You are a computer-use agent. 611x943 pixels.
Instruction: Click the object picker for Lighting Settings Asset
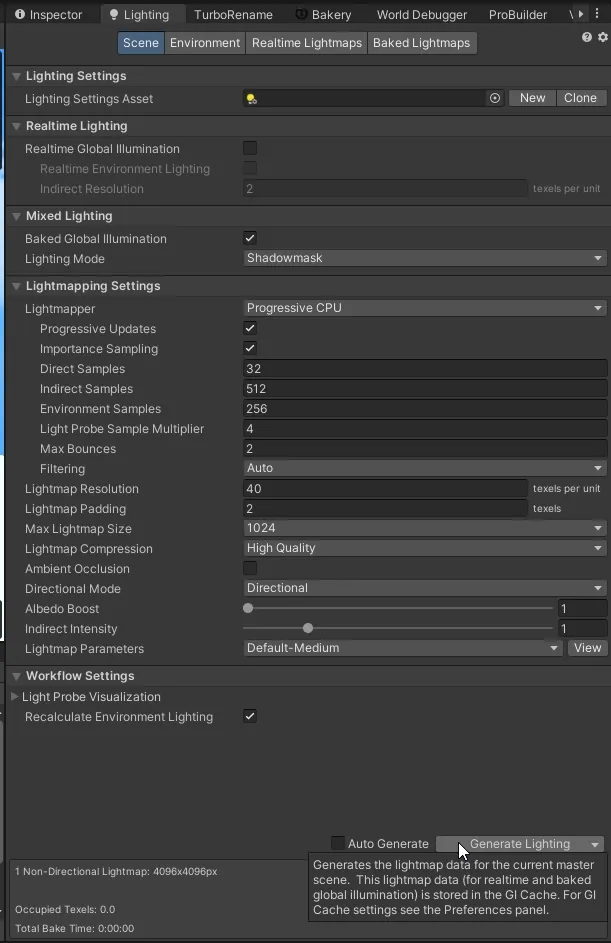(494, 98)
